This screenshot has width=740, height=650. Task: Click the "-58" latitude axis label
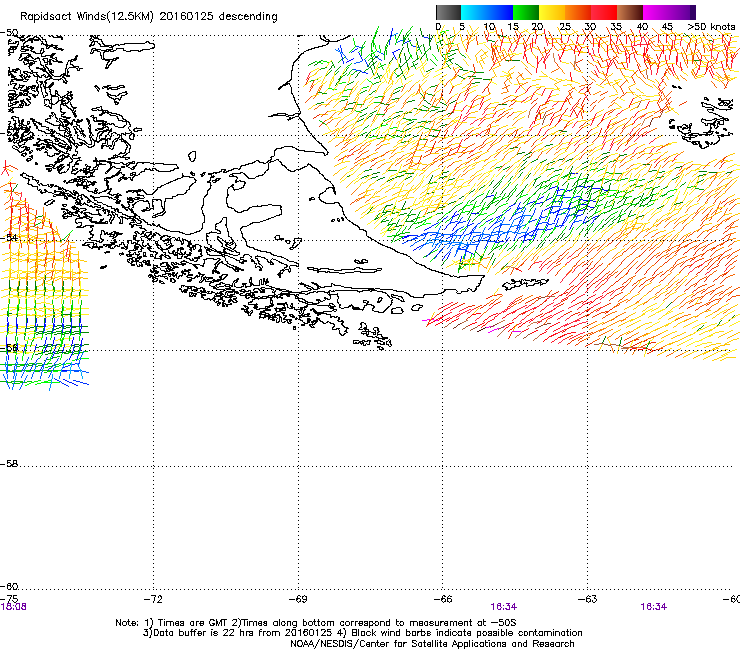coord(9,464)
